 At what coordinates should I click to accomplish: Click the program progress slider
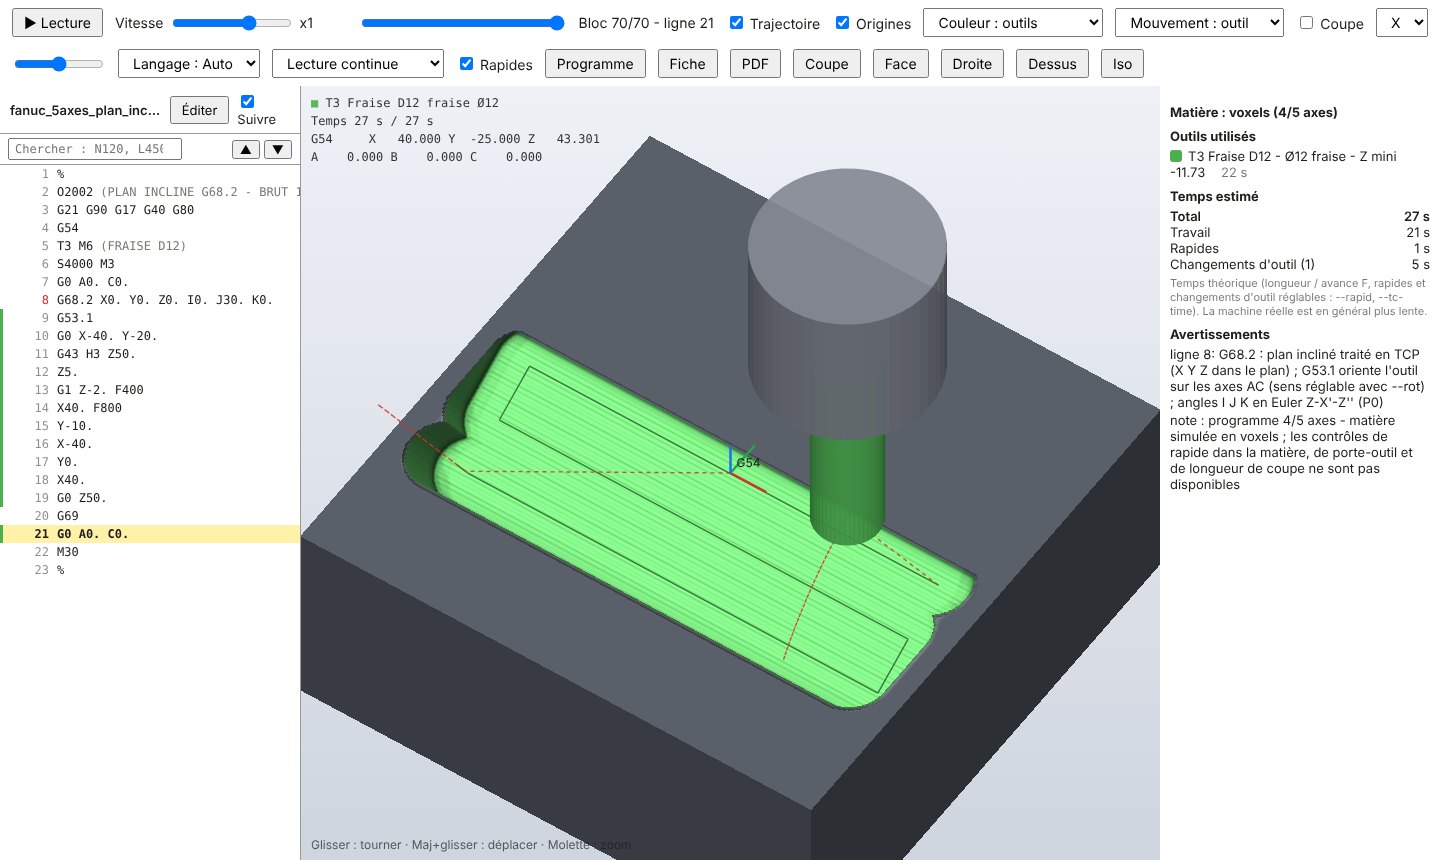pyautogui.click(x=463, y=22)
